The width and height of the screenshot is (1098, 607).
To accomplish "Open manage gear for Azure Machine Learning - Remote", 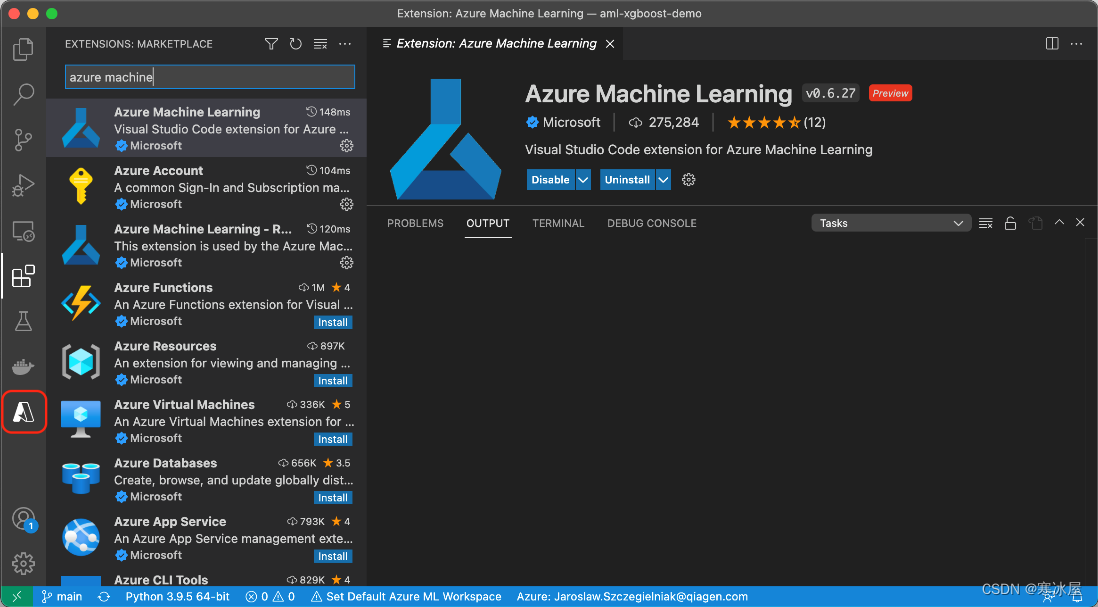I will (x=347, y=263).
